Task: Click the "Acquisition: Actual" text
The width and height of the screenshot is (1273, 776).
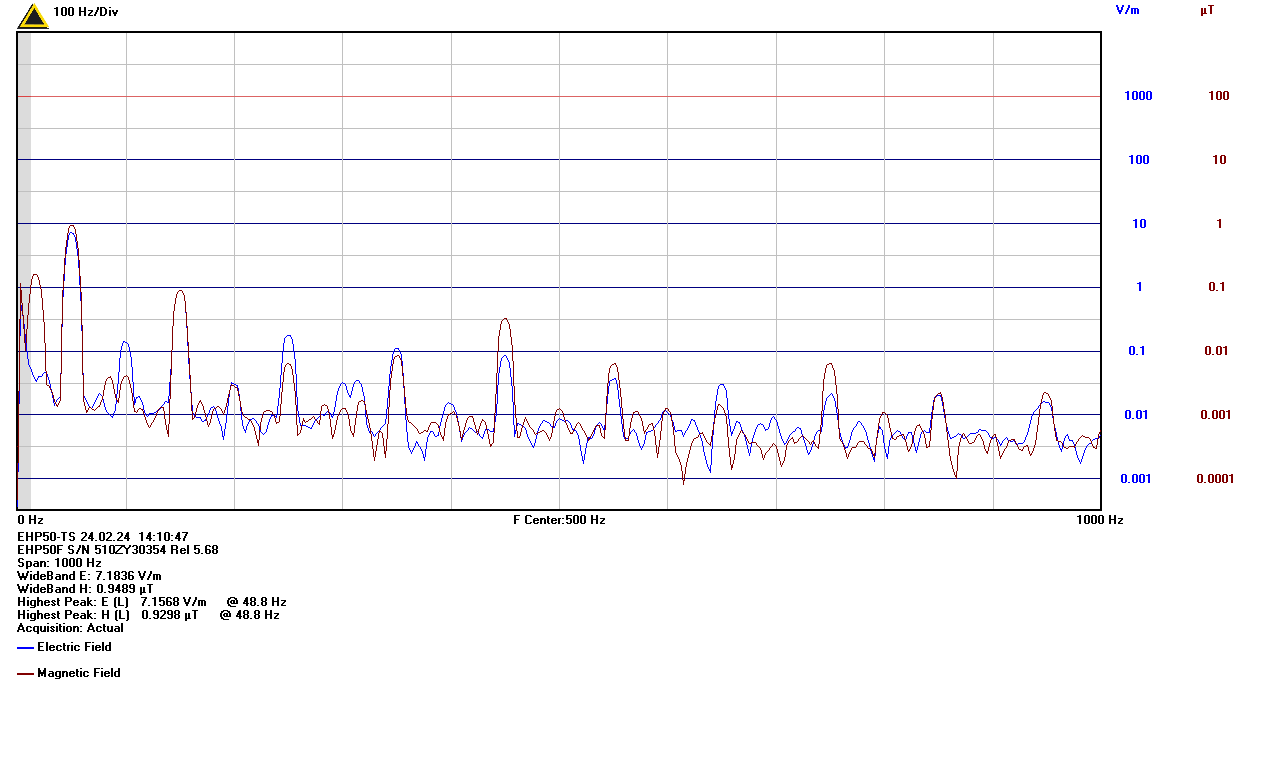Action: click(70, 628)
